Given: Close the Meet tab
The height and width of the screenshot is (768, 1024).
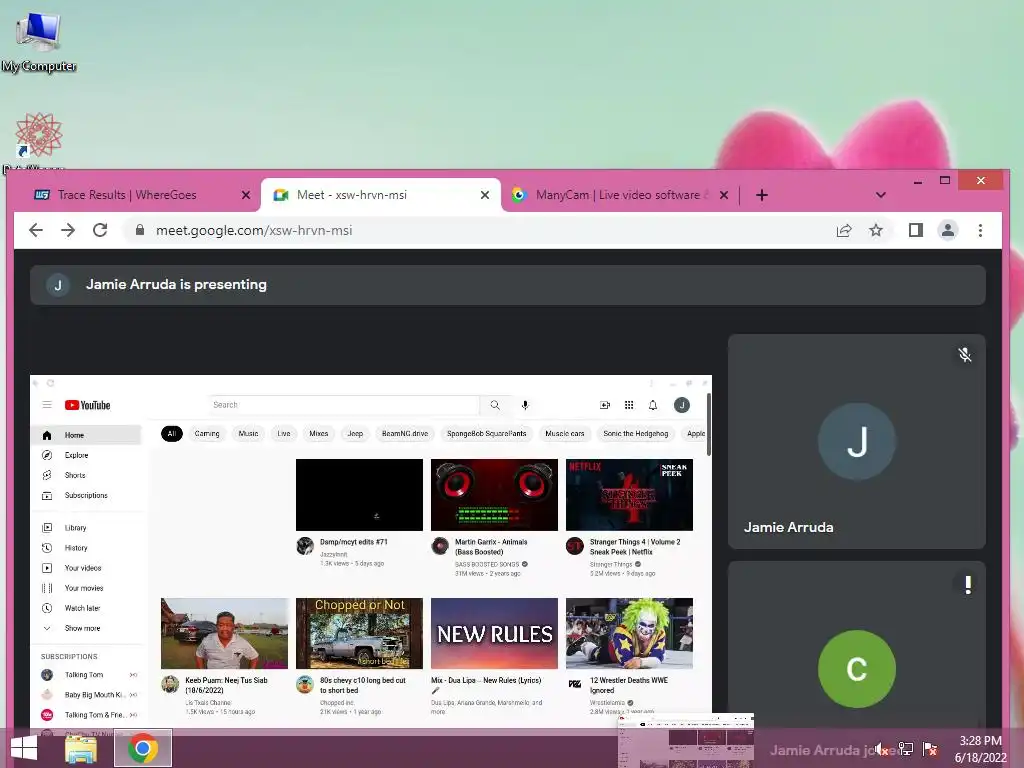Looking at the screenshot, I should (485, 195).
